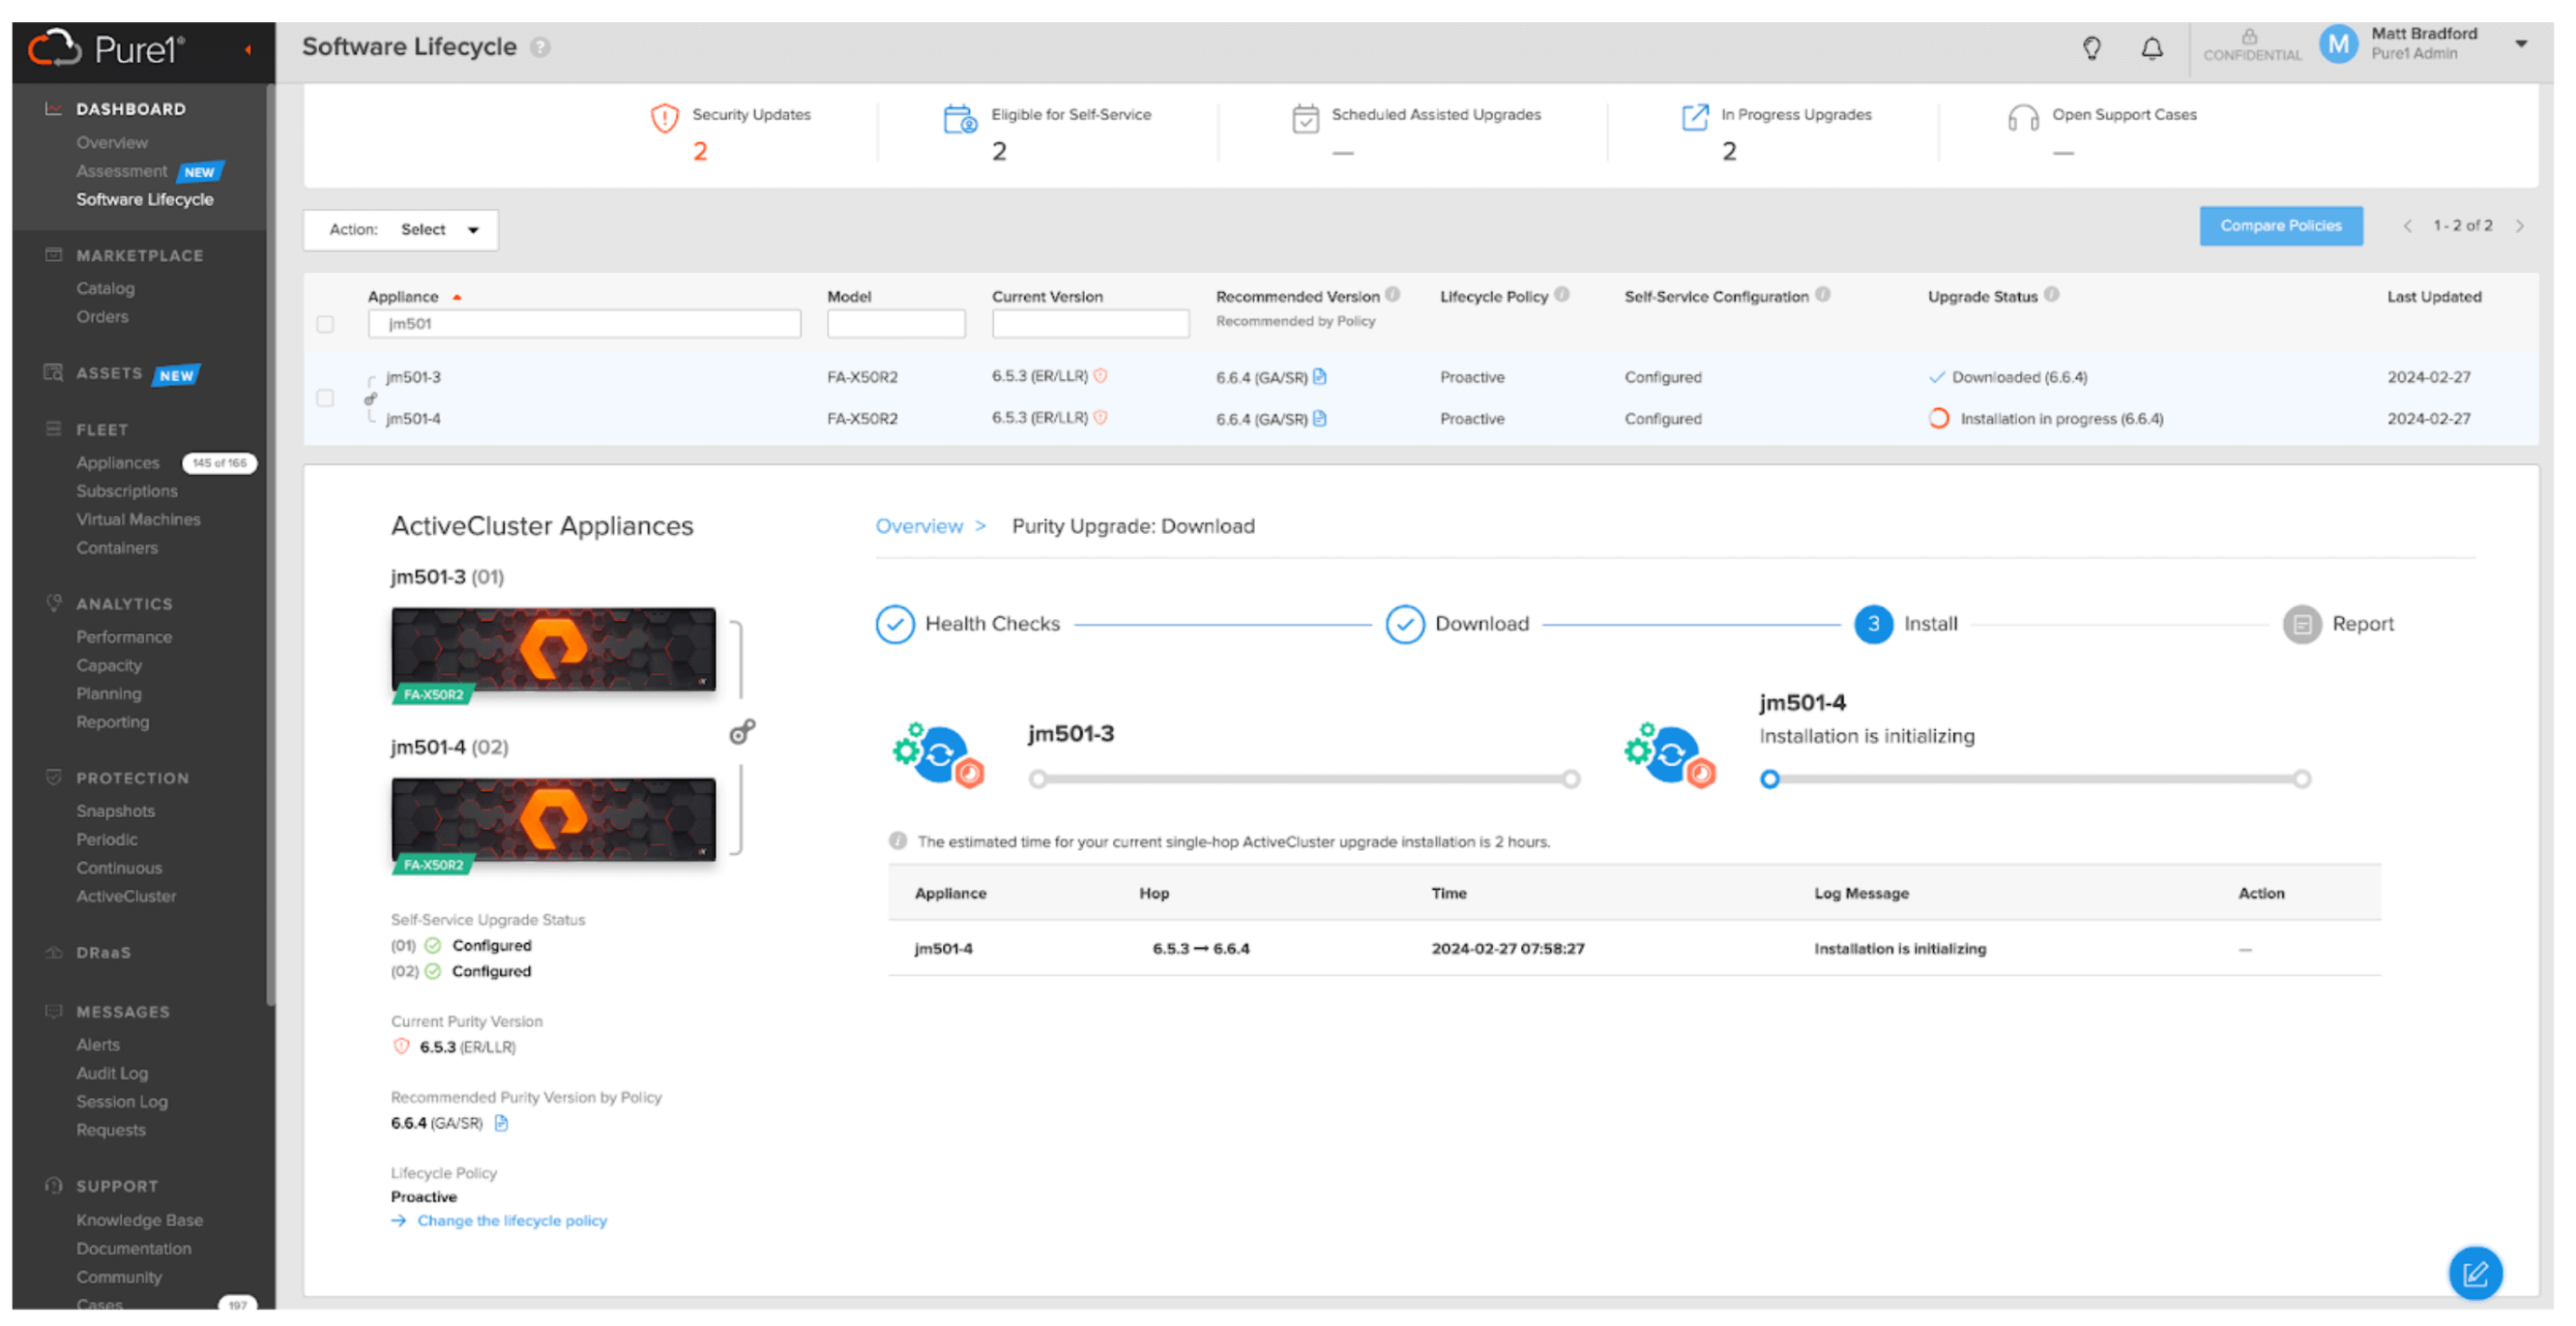Click the lightbulb tips icon
This screenshot has width=2576, height=1326.
pyautogui.click(x=2091, y=47)
